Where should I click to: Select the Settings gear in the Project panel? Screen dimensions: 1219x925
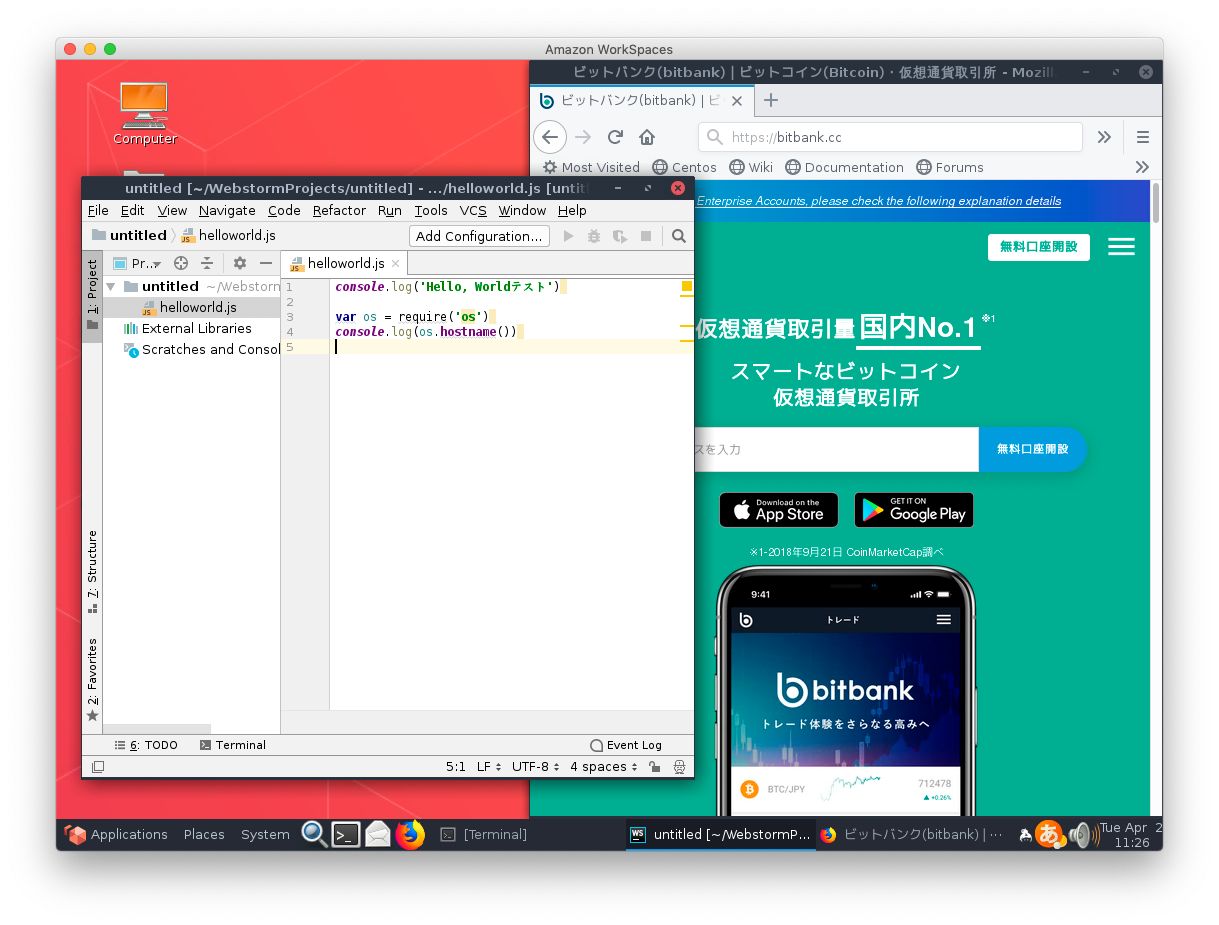click(238, 263)
